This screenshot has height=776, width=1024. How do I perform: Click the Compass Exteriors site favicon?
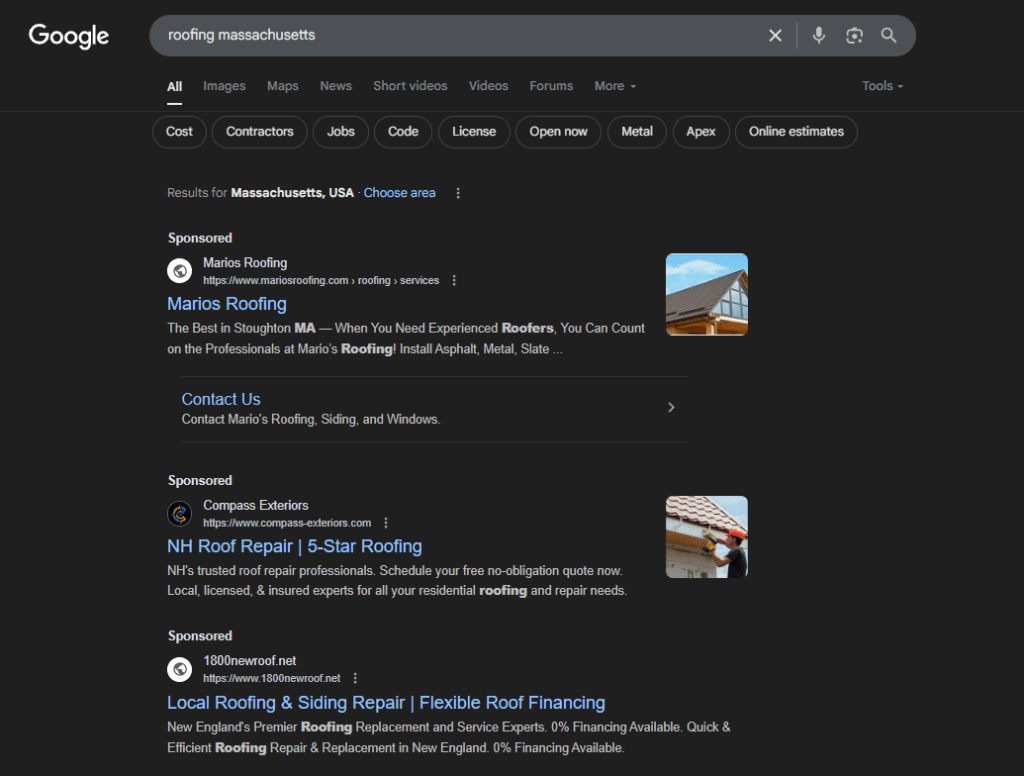(180, 513)
